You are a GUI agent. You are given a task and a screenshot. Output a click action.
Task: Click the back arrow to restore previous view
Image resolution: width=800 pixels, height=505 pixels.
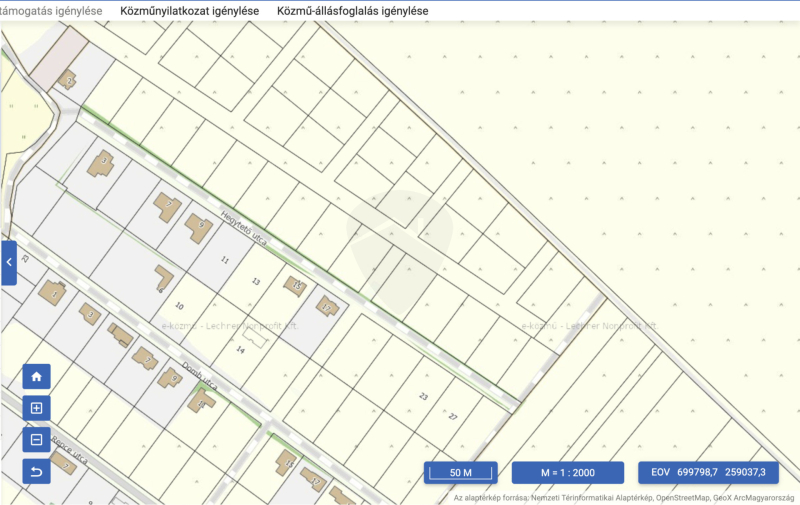click(36, 470)
